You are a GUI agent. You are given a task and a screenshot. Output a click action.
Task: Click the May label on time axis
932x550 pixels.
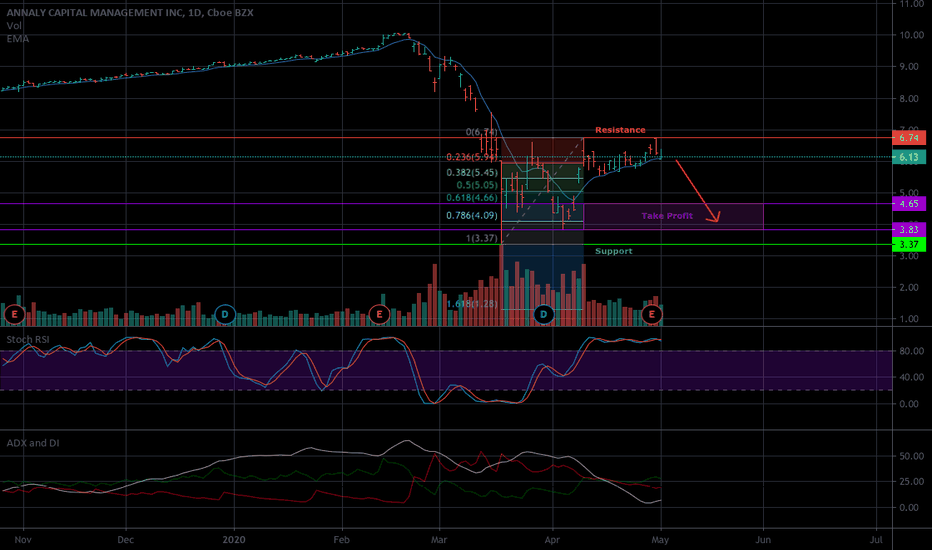click(660, 540)
